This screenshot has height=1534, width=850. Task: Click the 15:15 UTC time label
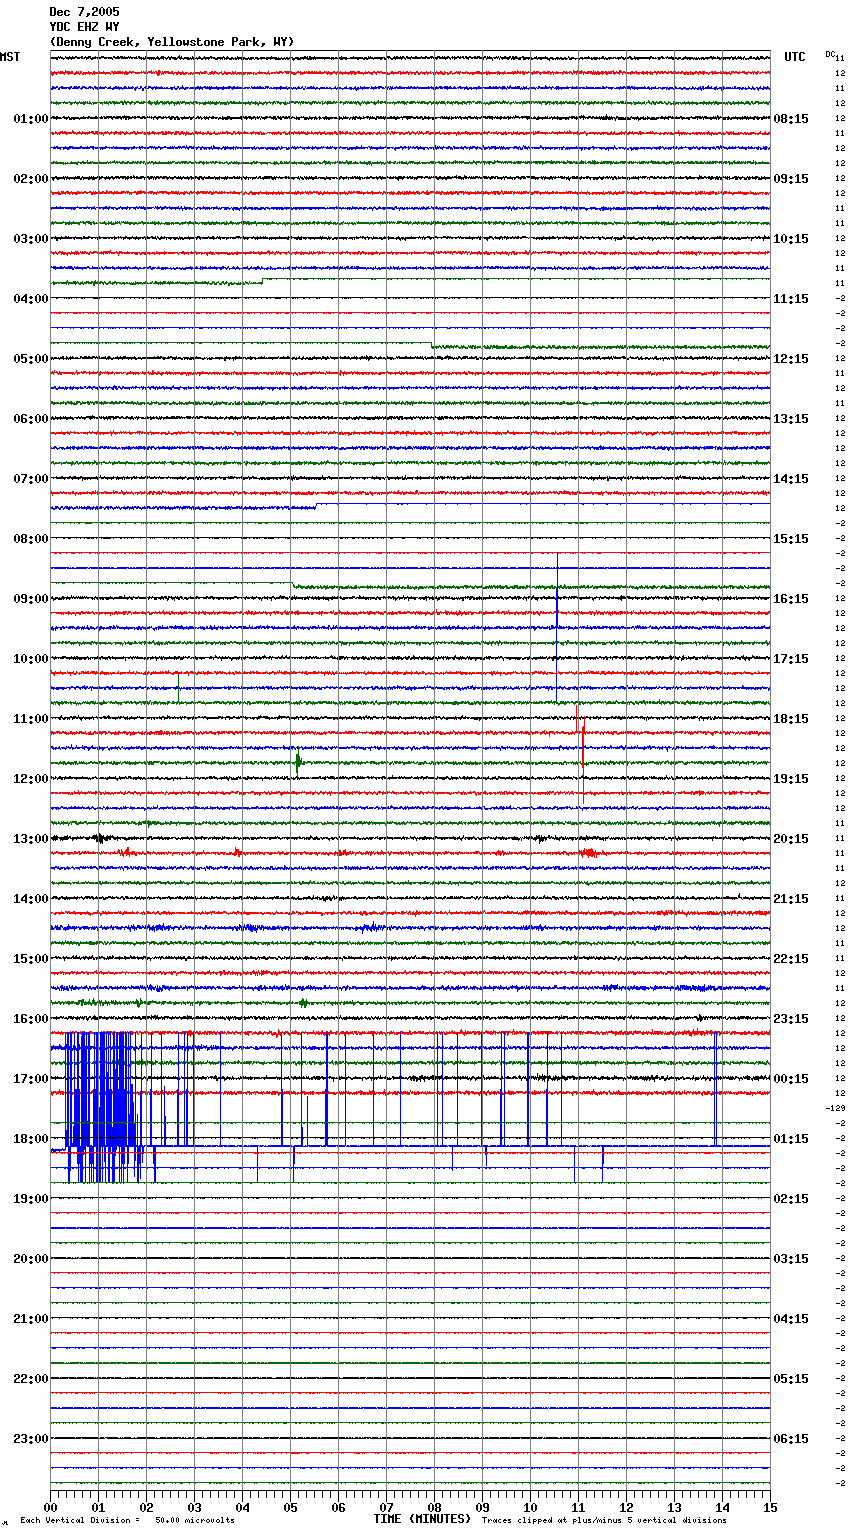coord(791,539)
